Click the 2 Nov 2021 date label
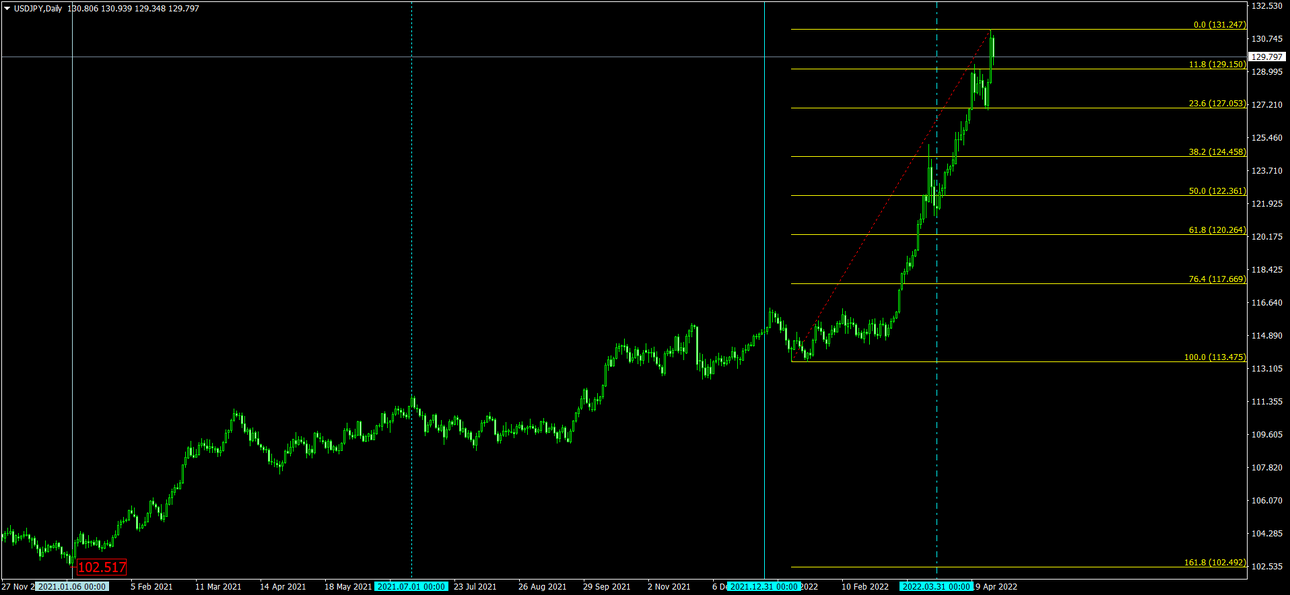This screenshot has width=1290, height=595. click(669, 587)
